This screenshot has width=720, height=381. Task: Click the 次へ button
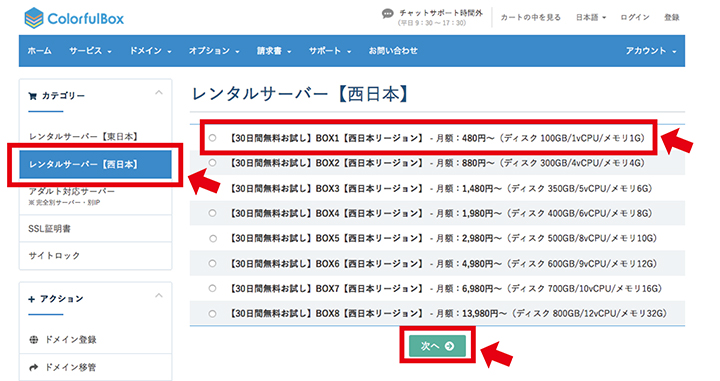[x=437, y=346]
